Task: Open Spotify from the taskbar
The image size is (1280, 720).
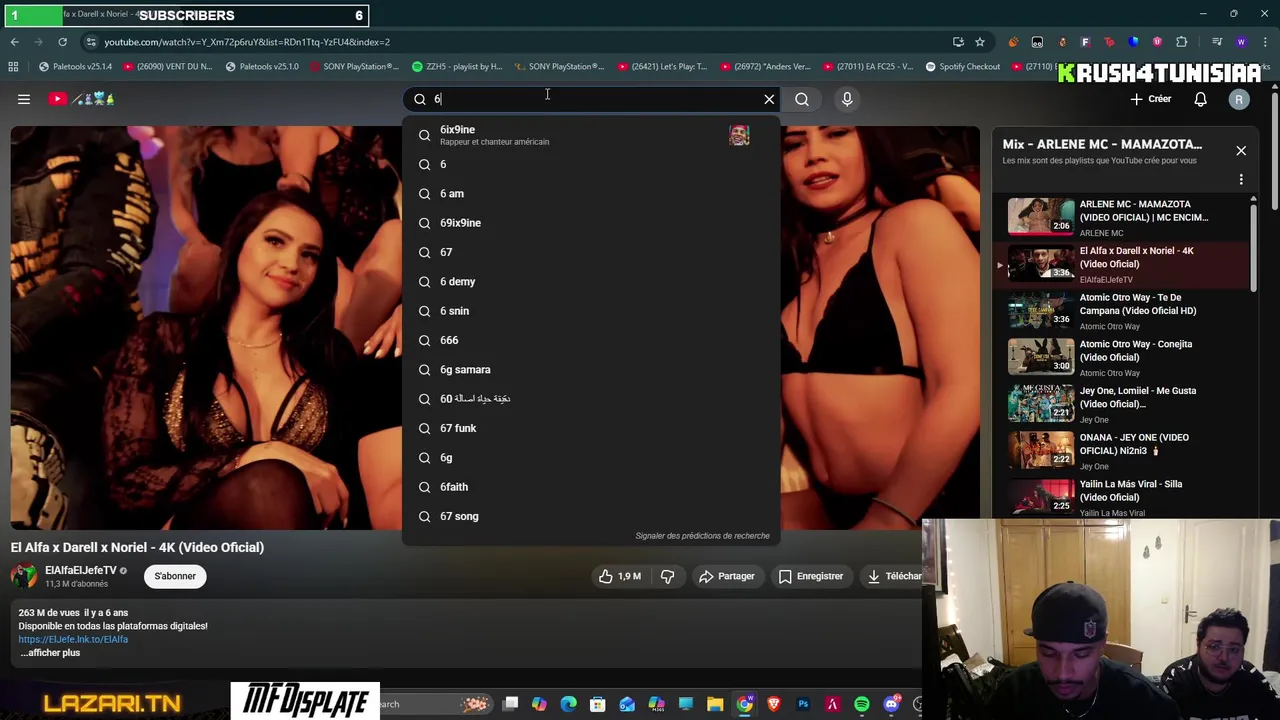Action: pyautogui.click(x=861, y=704)
